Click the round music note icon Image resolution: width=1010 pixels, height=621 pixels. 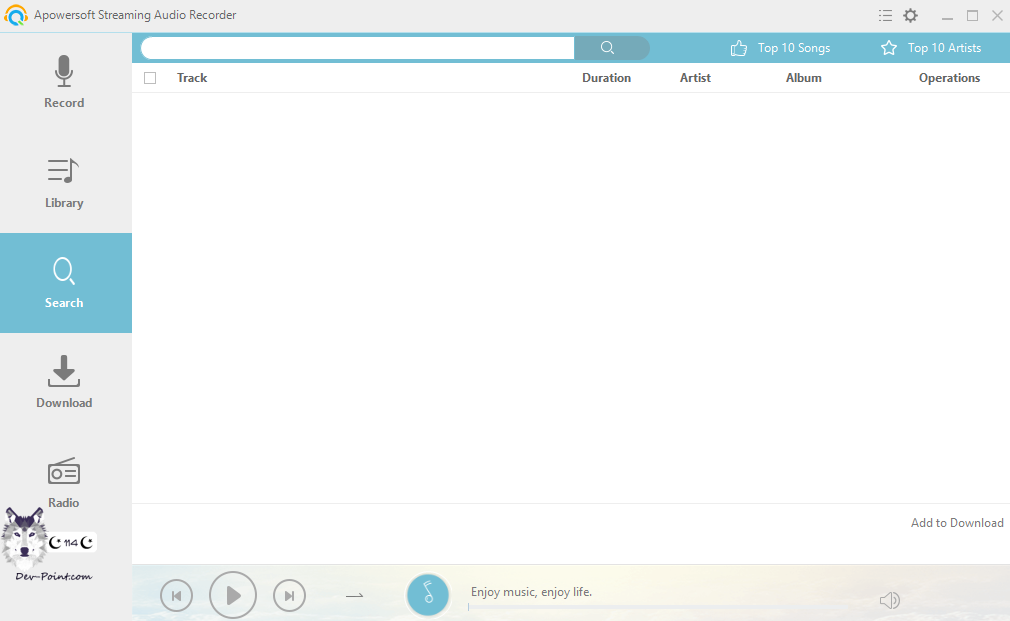tap(428, 595)
